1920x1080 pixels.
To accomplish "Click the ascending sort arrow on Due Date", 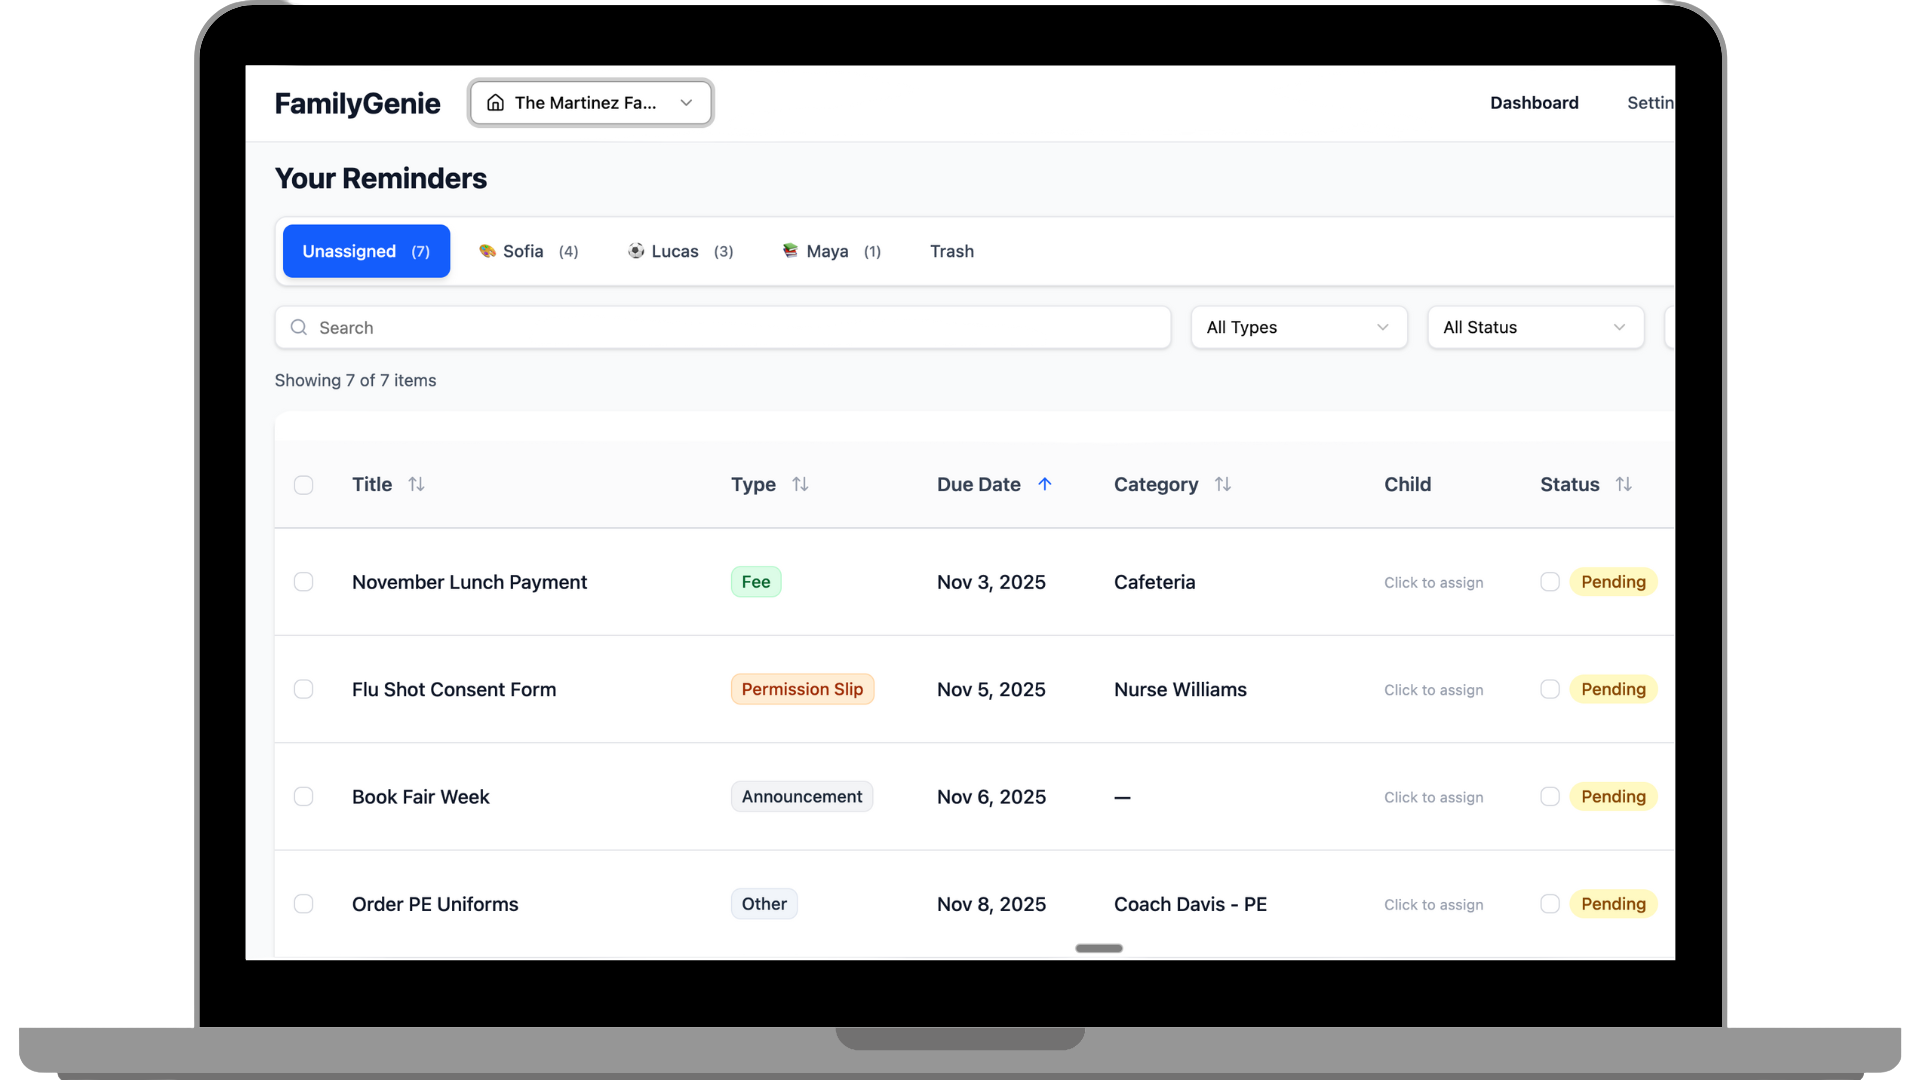I will (1046, 484).
